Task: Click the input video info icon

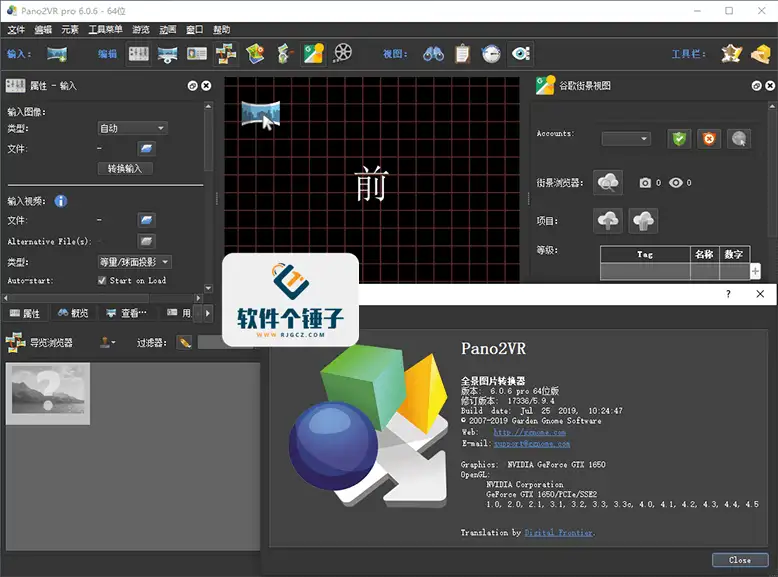Action: coord(61,201)
